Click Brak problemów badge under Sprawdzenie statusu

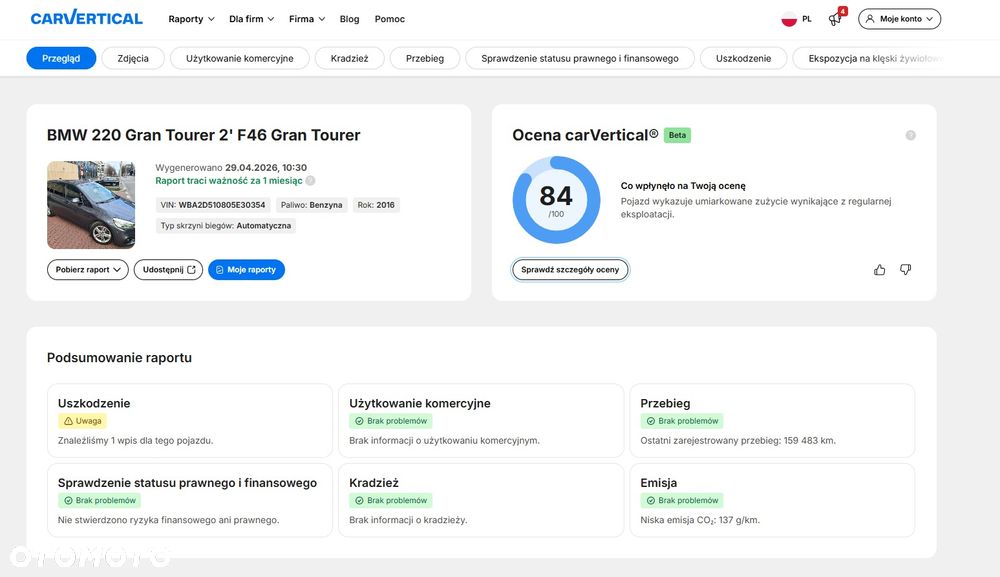99,500
